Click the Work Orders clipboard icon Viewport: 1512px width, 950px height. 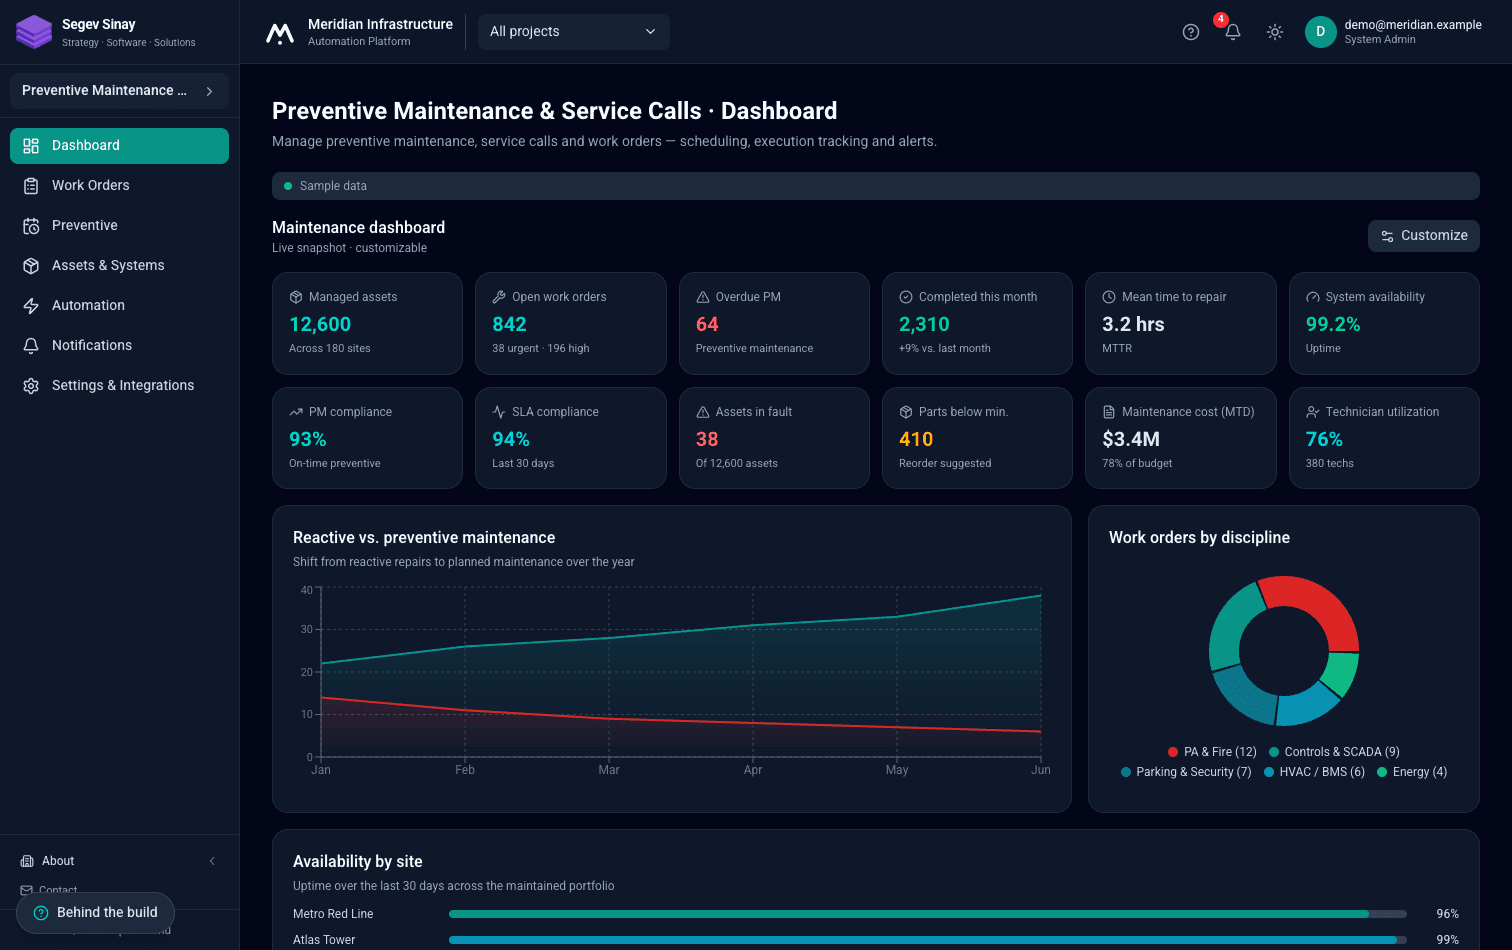31,186
